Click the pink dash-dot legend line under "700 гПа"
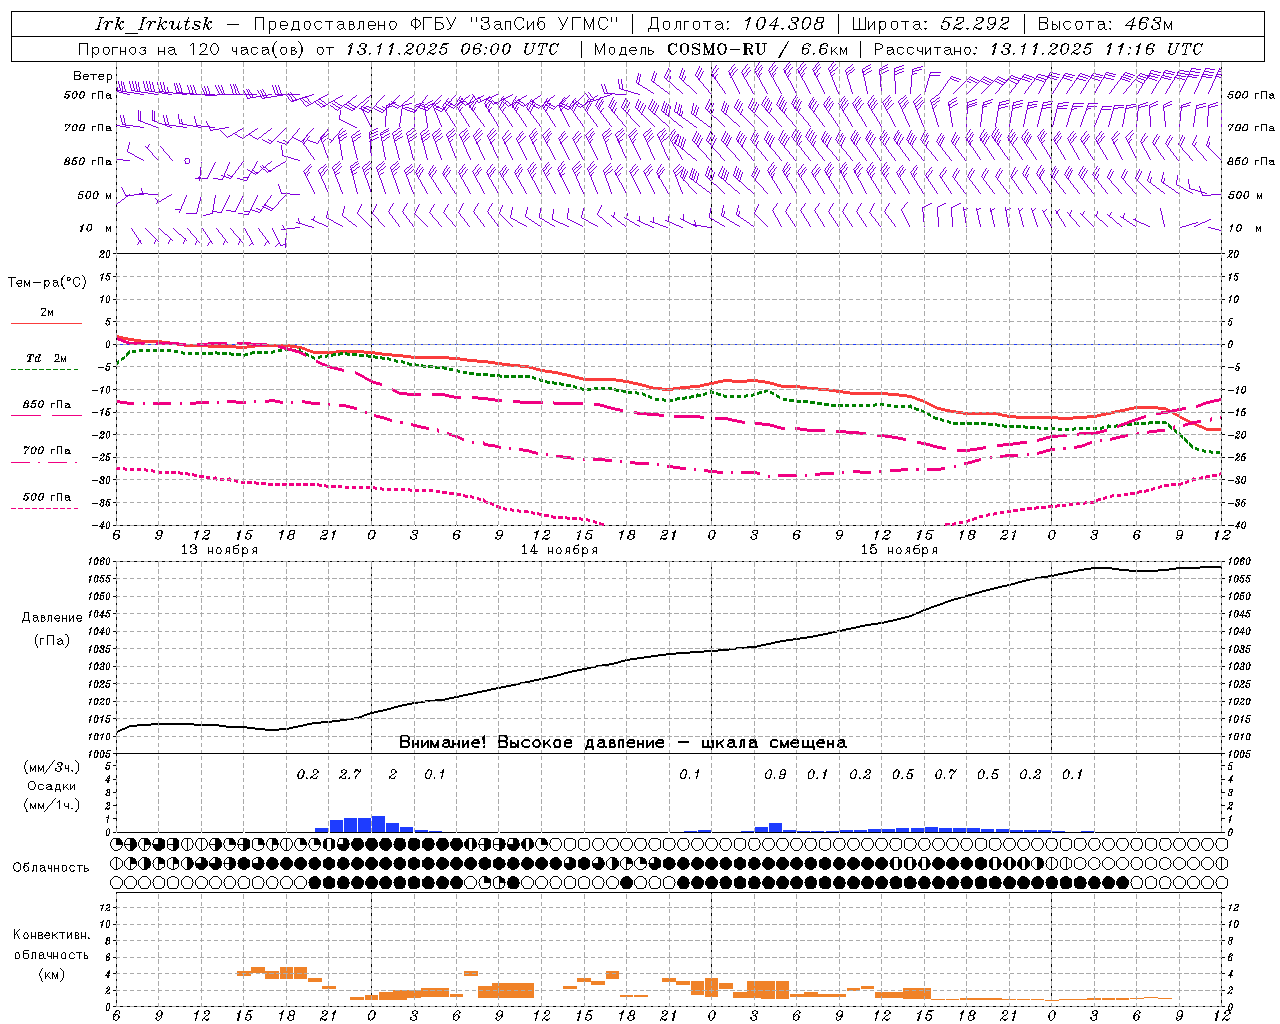Screen dimensions: 1280x1024 coord(44,462)
